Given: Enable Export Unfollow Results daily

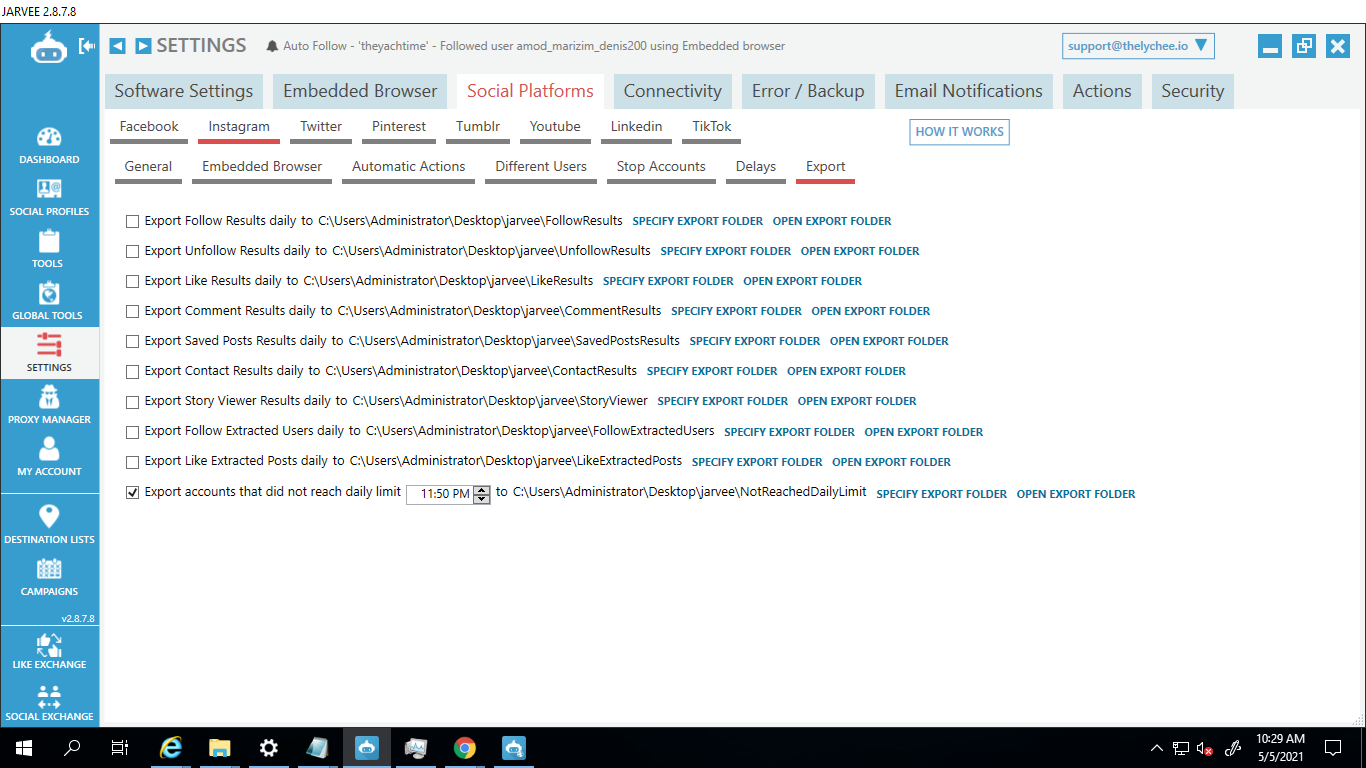Looking at the screenshot, I should tap(132, 251).
